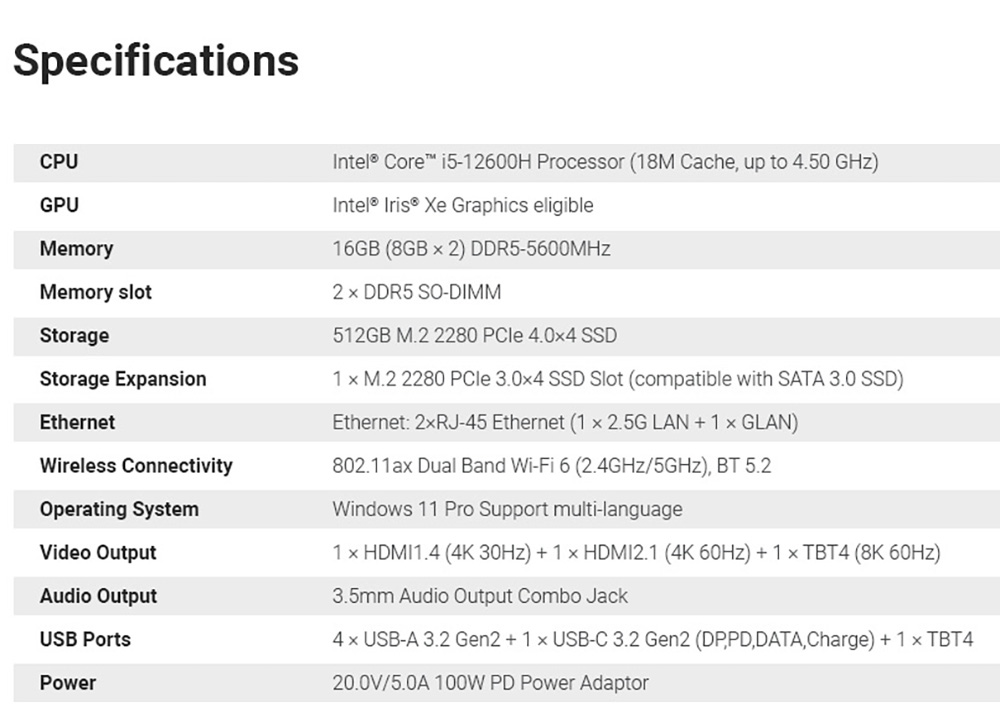Click the Intel Core i5-12600H Processor text
Image resolution: width=1000 pixels, height=727 pixels.
point(605,162)
